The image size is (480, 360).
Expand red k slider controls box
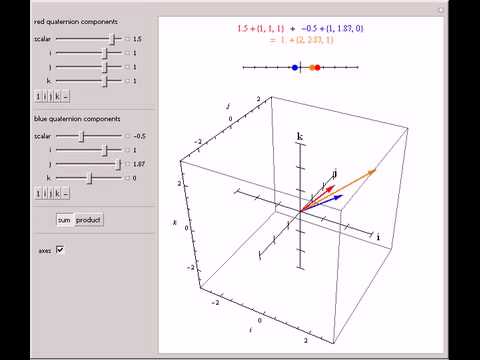[127, 81]
